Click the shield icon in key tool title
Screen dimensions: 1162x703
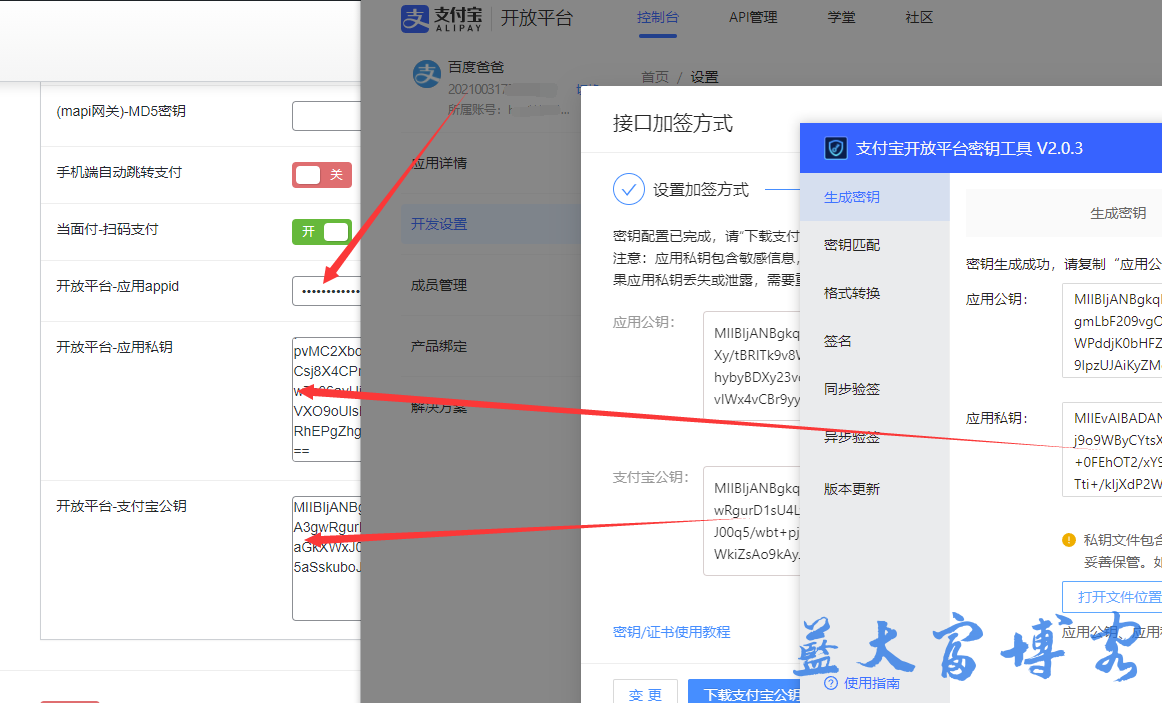coord(836,148)
